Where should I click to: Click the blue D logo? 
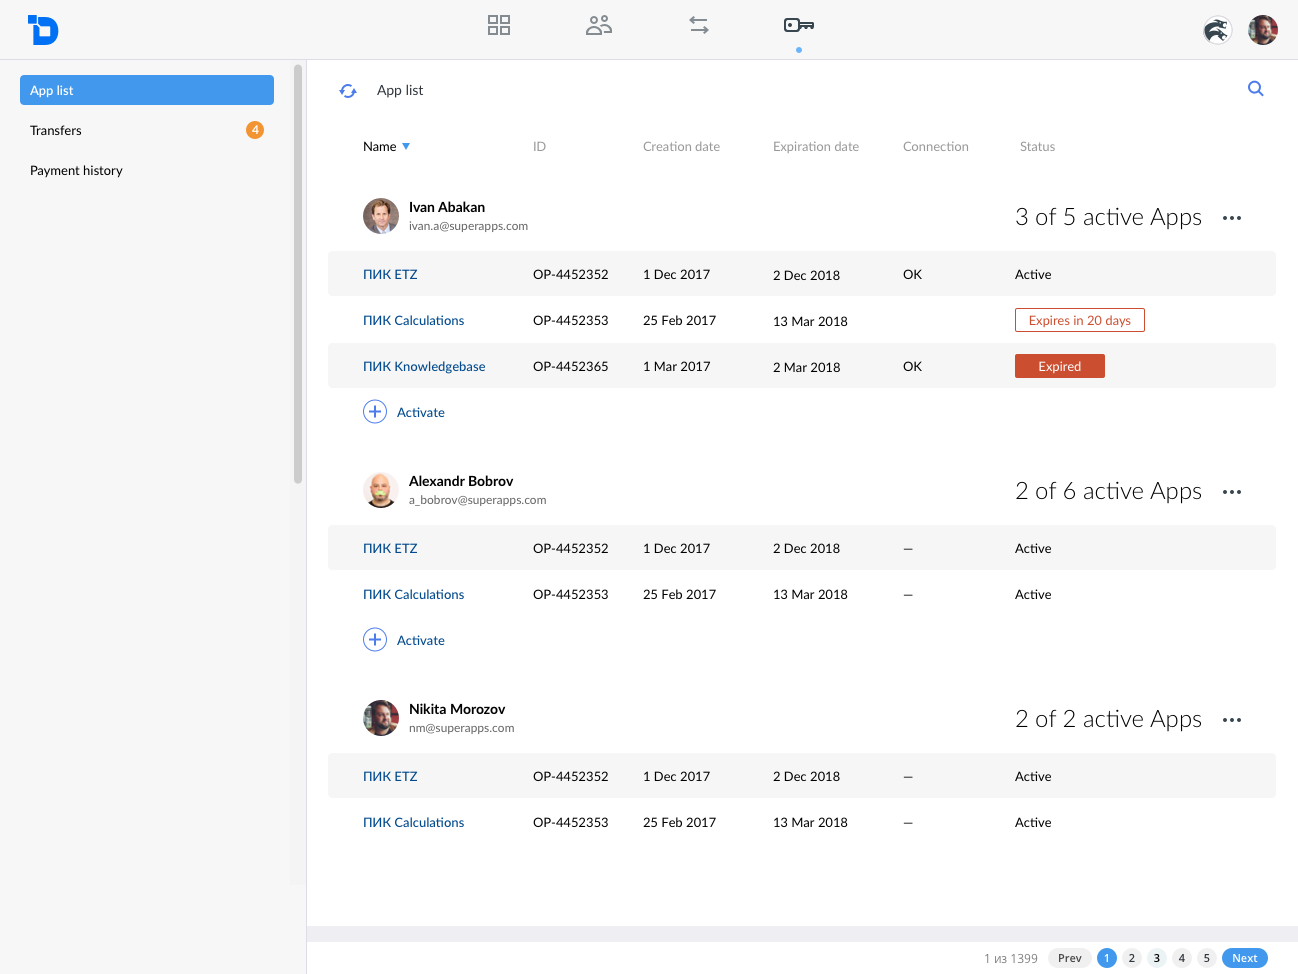[x=43, y=30]
